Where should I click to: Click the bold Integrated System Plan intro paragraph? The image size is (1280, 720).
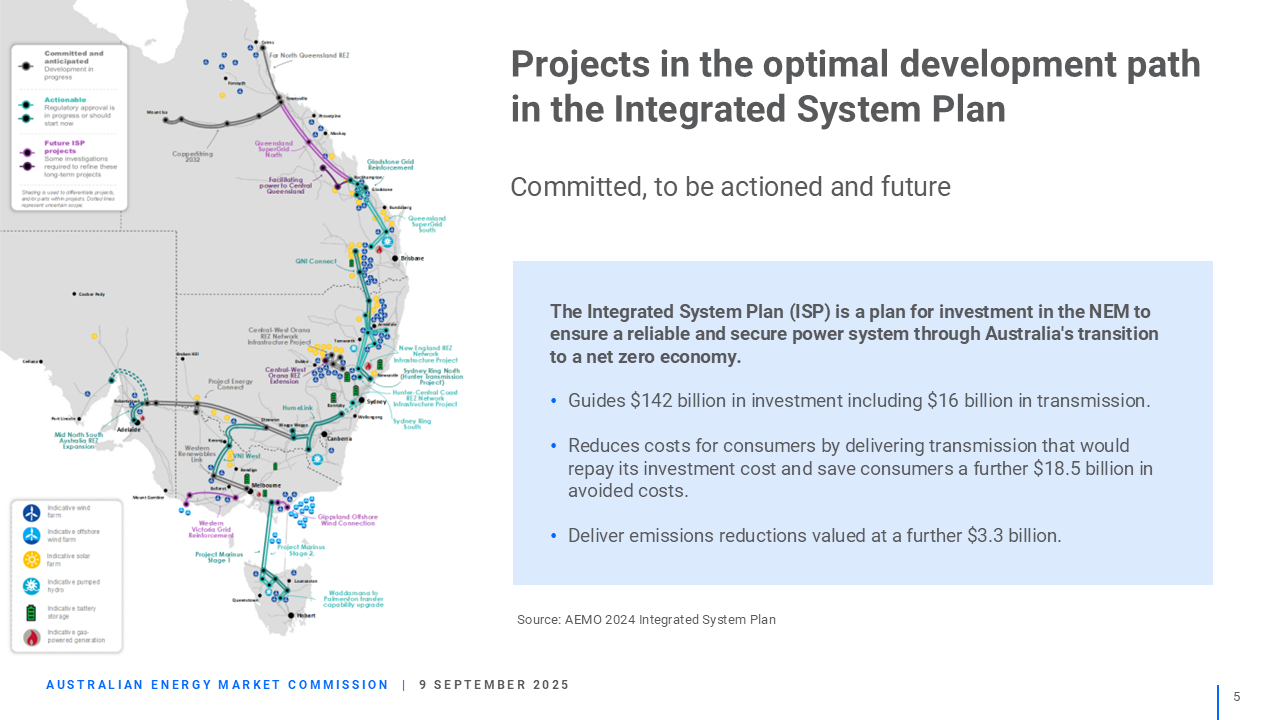click(x=854, y=334)
